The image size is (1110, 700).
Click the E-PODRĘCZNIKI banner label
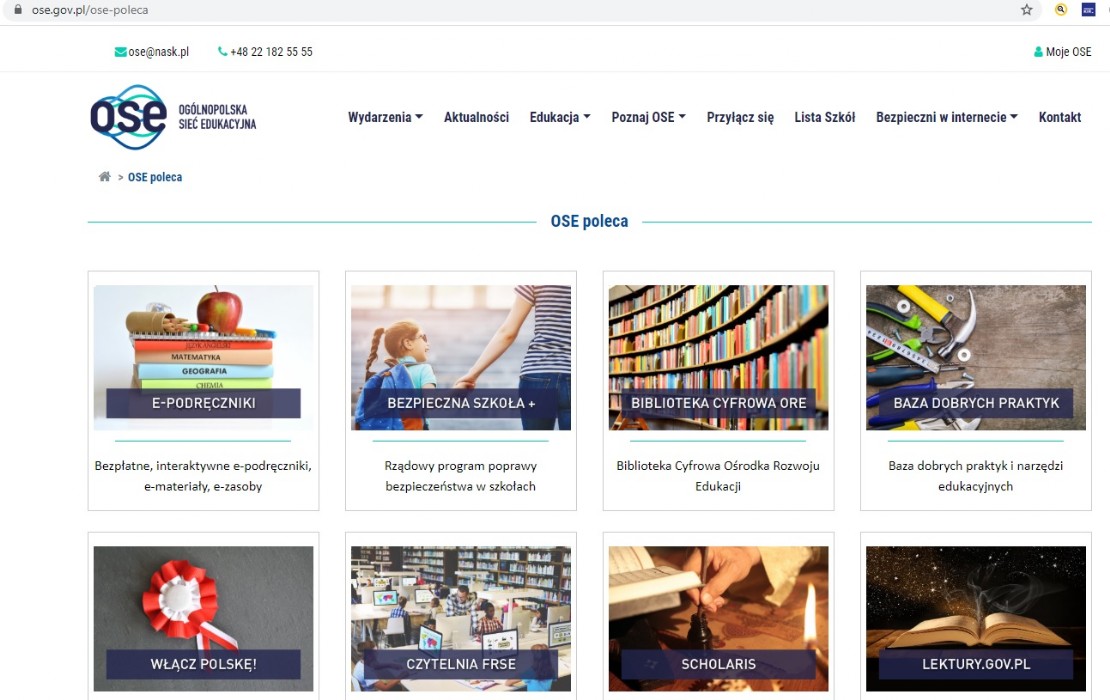pos(203,403)
